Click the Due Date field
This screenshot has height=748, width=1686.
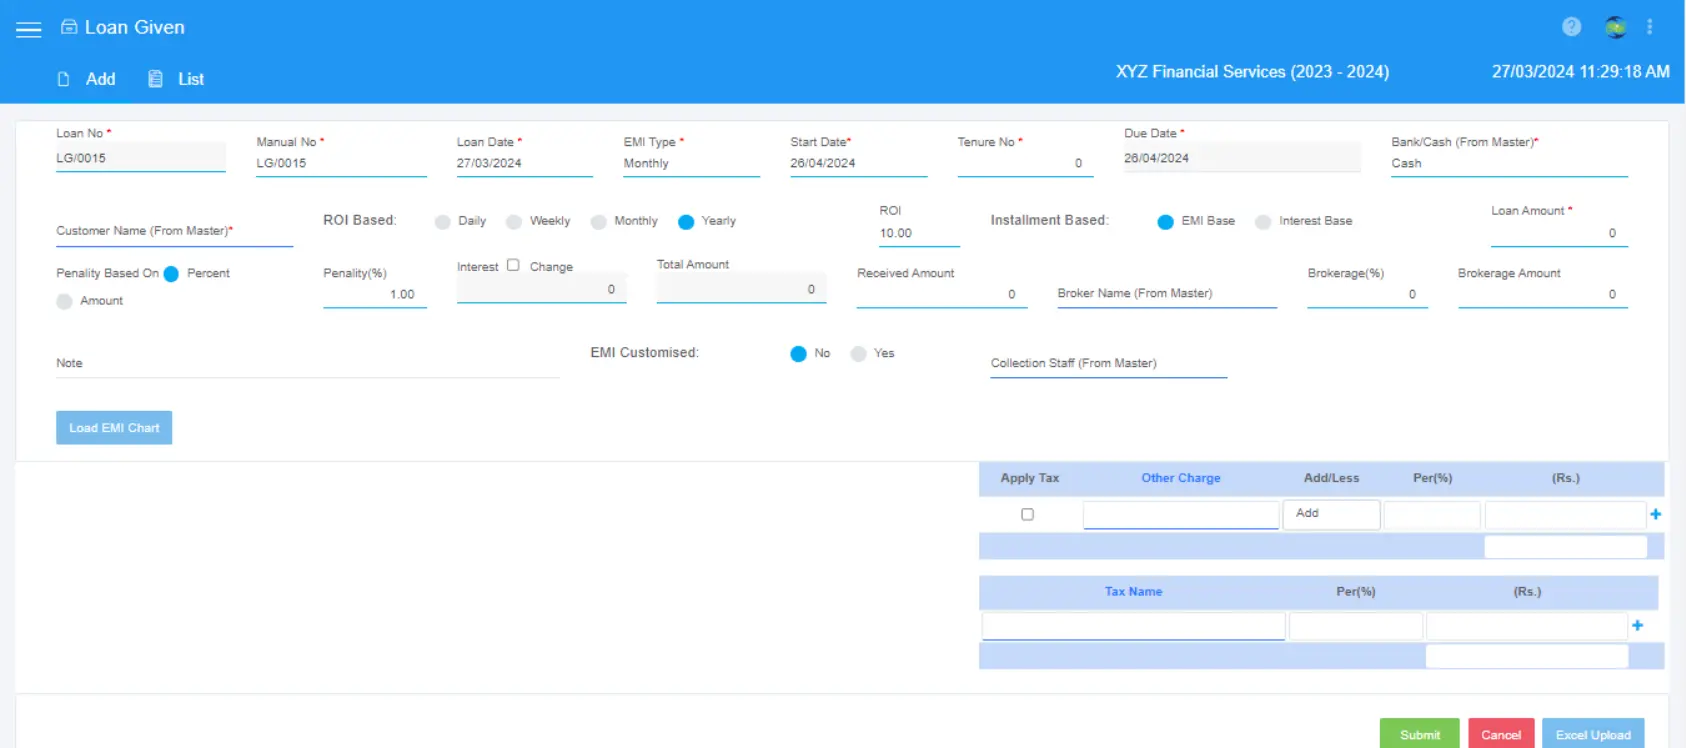1241,158
